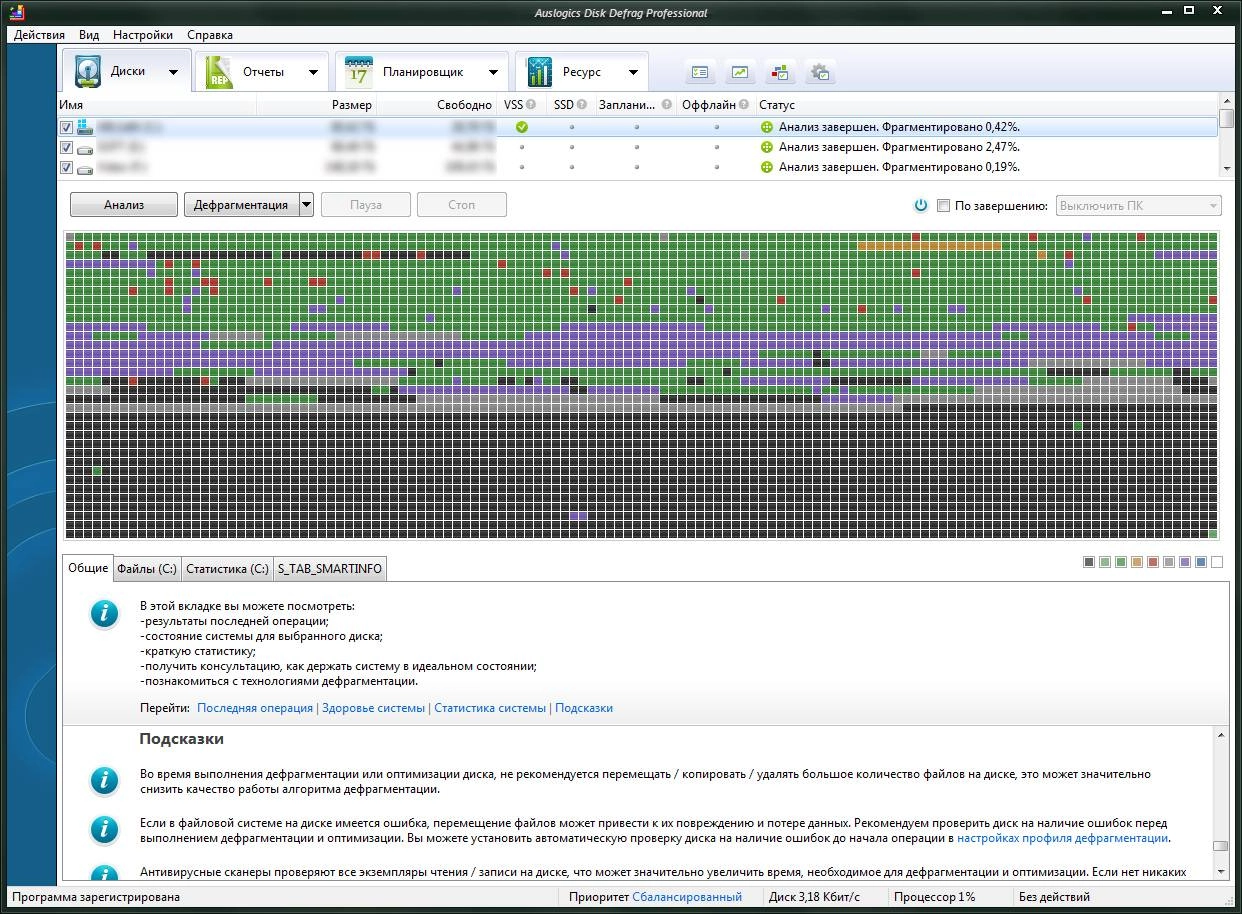This screenshot has height=914, width=1242.
Task: Go to Последняя операция link
Action: (255, 707)
